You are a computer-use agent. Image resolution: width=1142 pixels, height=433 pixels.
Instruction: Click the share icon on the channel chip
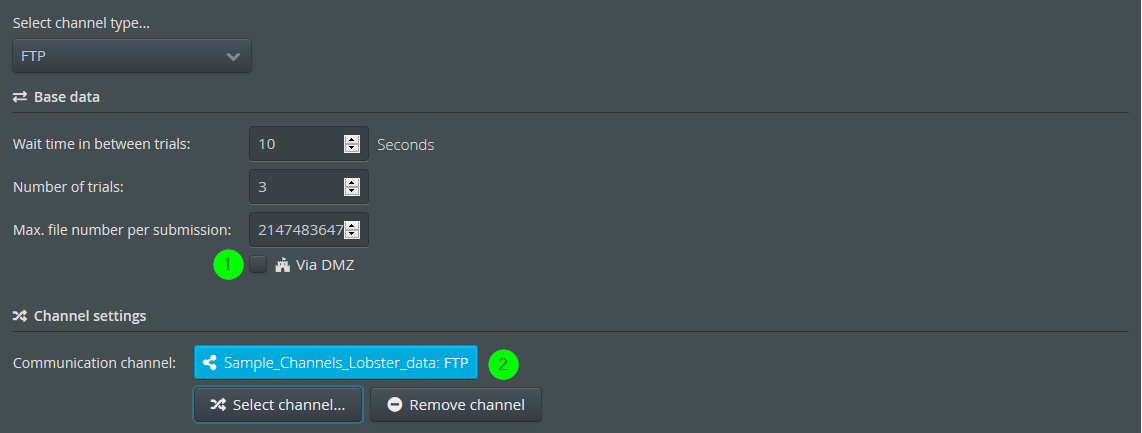click(210, 362)
